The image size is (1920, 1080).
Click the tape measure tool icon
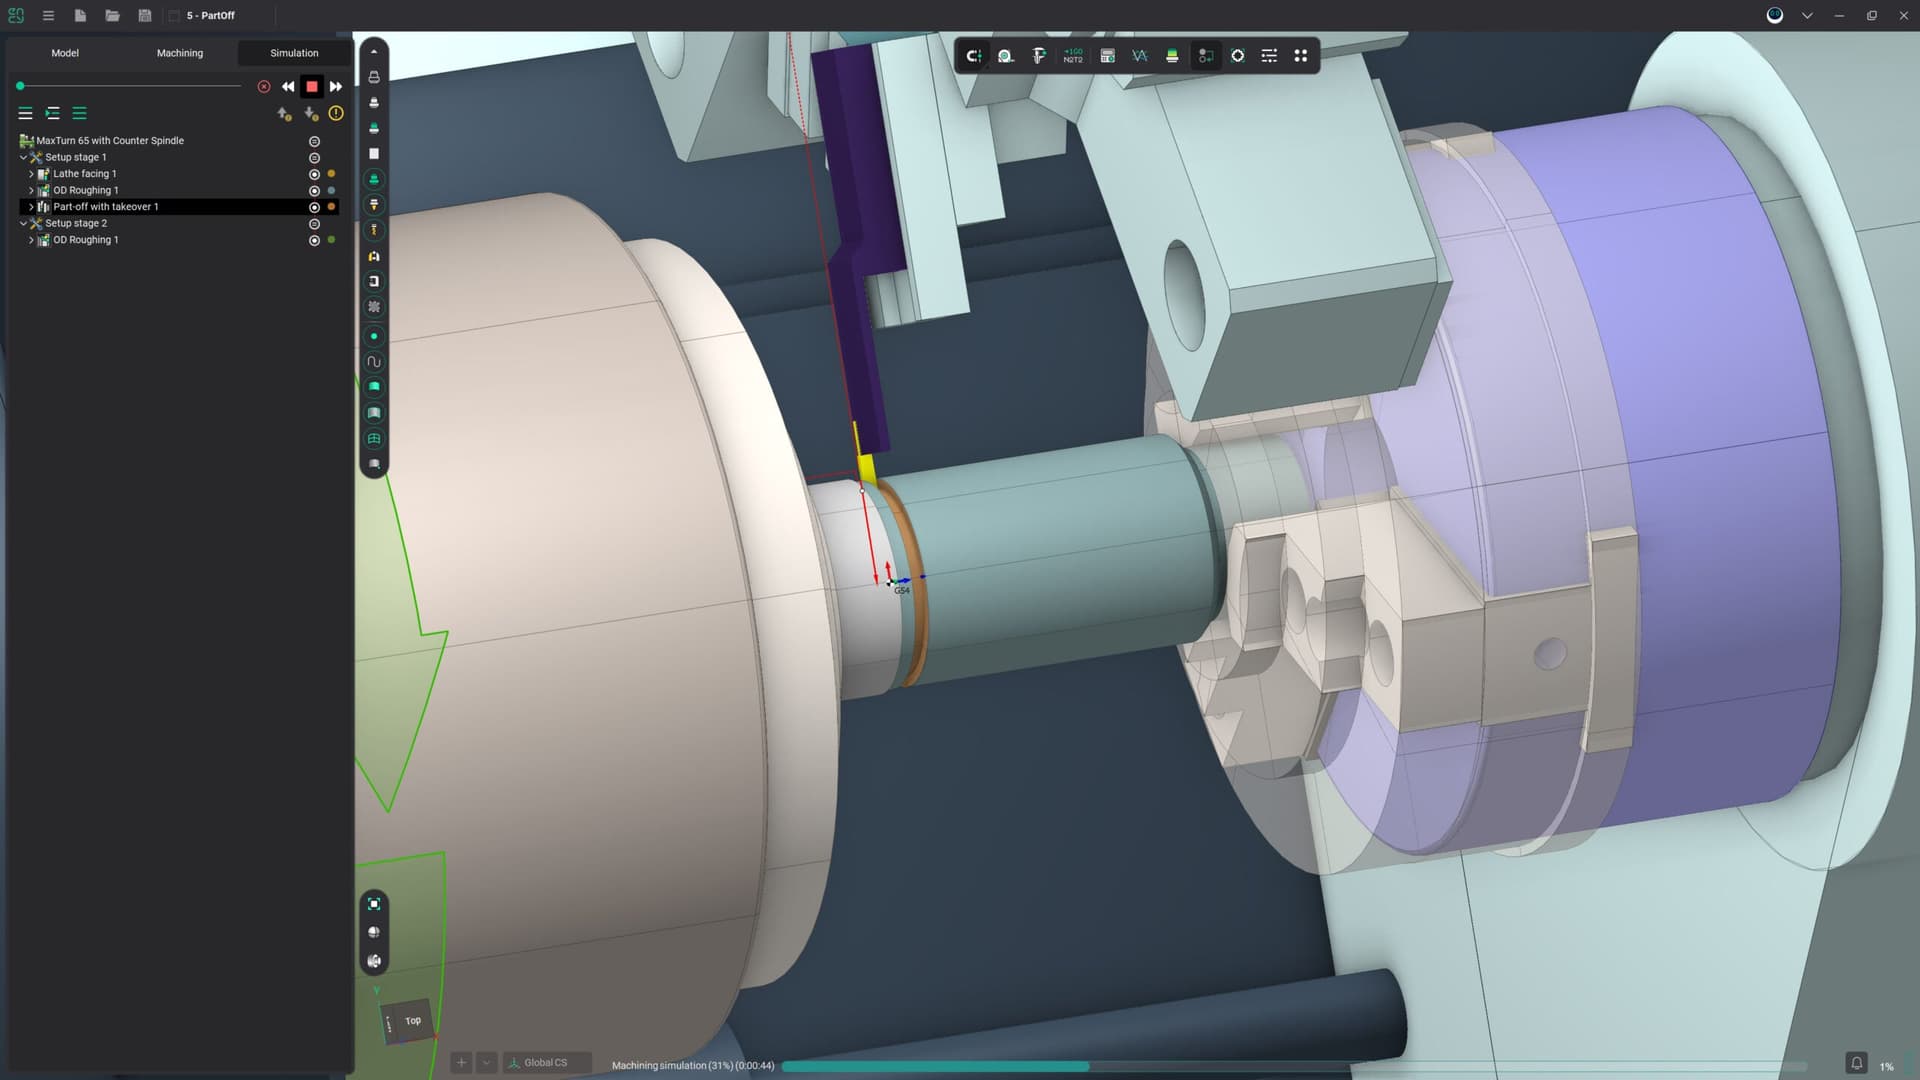point(1006,56)
